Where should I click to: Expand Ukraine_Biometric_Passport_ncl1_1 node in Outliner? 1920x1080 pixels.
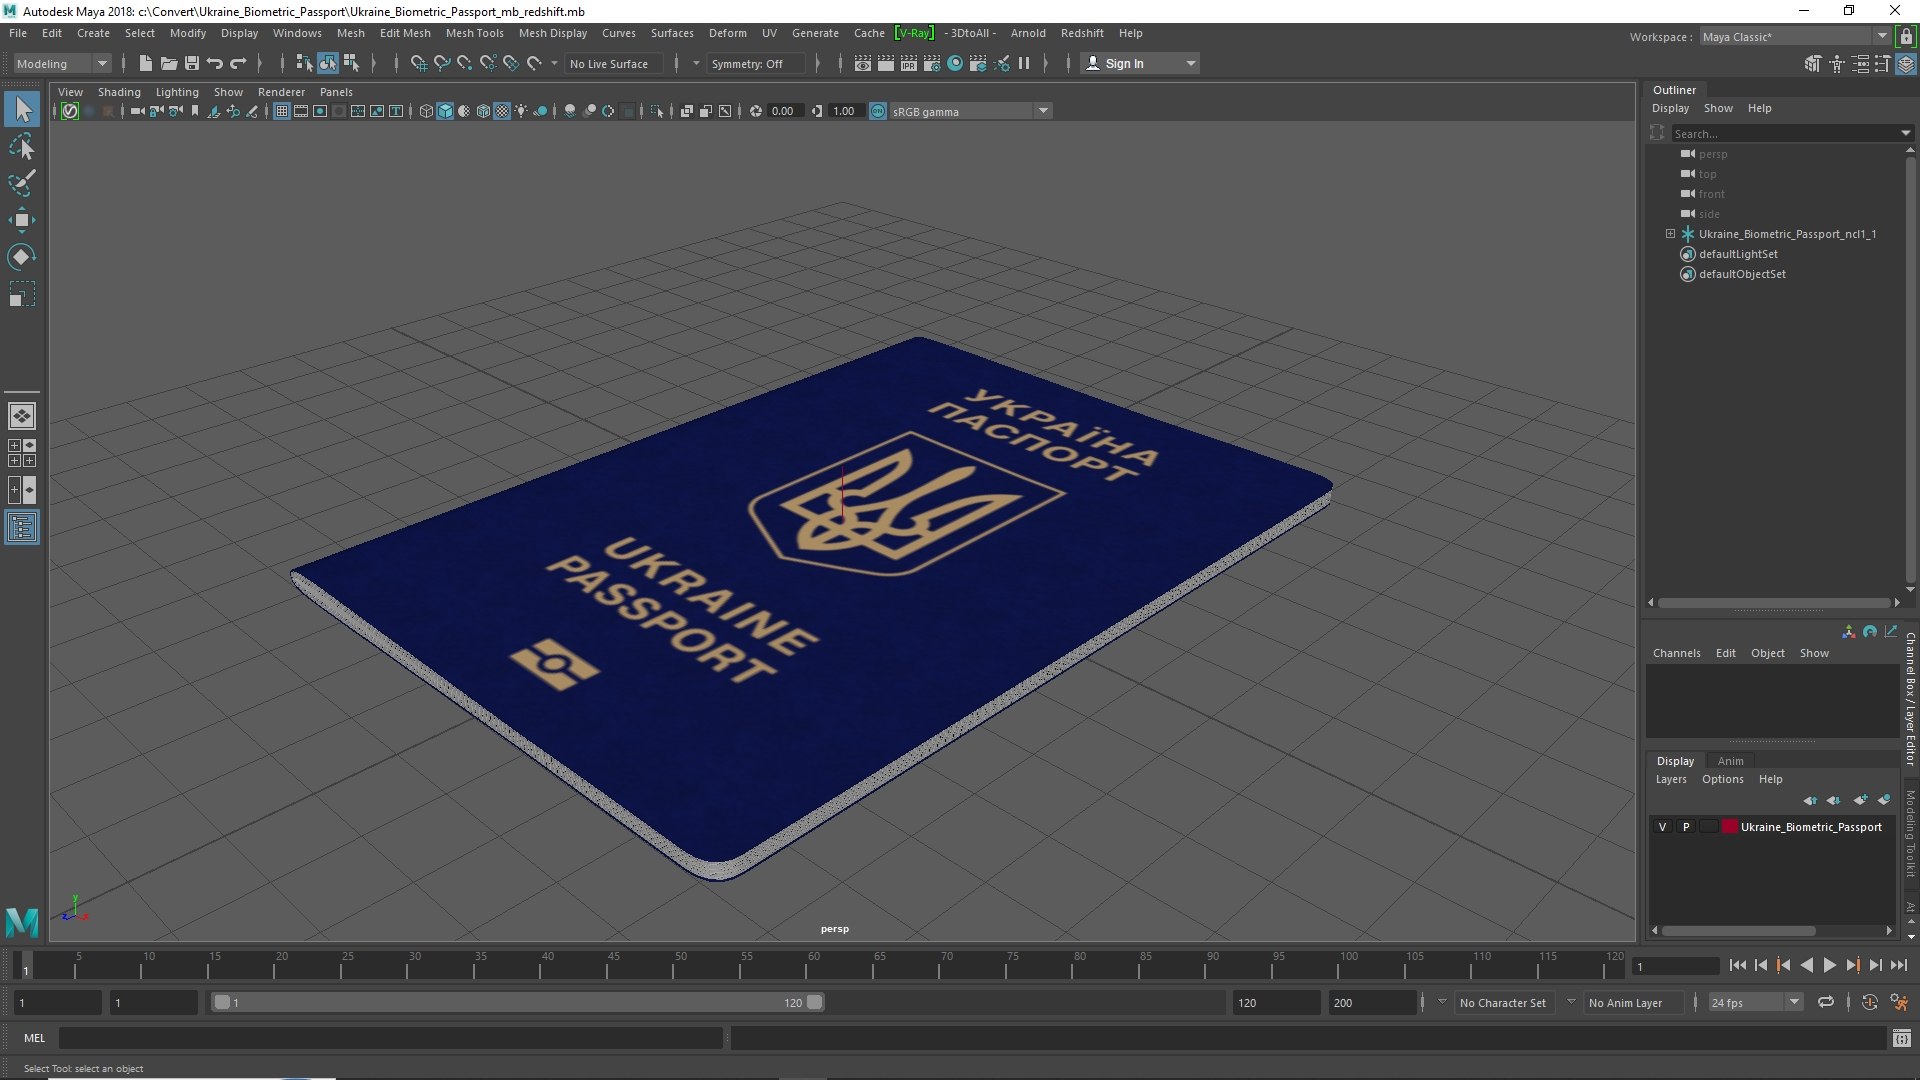1670,234
